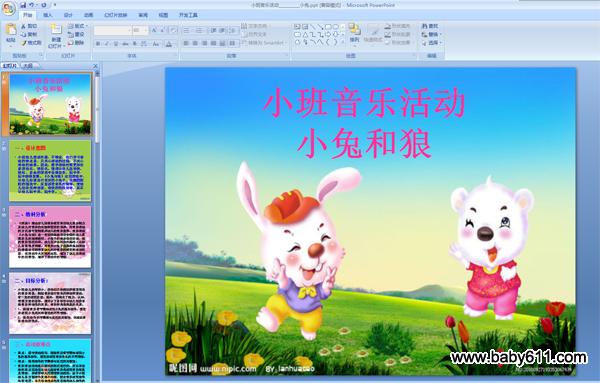Toggle Underline text formatting

click(x=116, y=44)
